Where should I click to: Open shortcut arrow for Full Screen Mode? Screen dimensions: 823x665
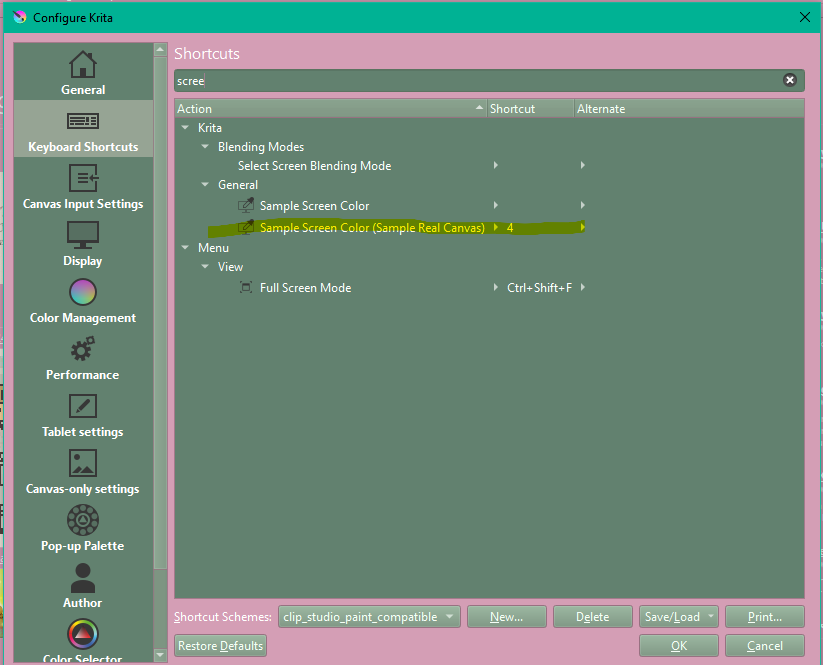[496, 288]
